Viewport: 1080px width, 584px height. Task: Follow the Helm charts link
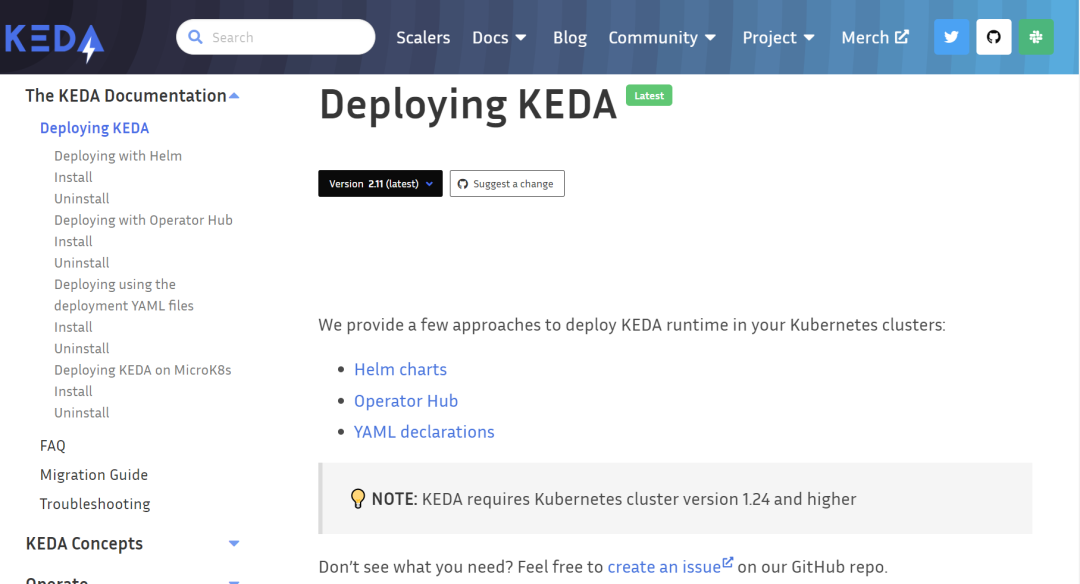coord(400,369)
